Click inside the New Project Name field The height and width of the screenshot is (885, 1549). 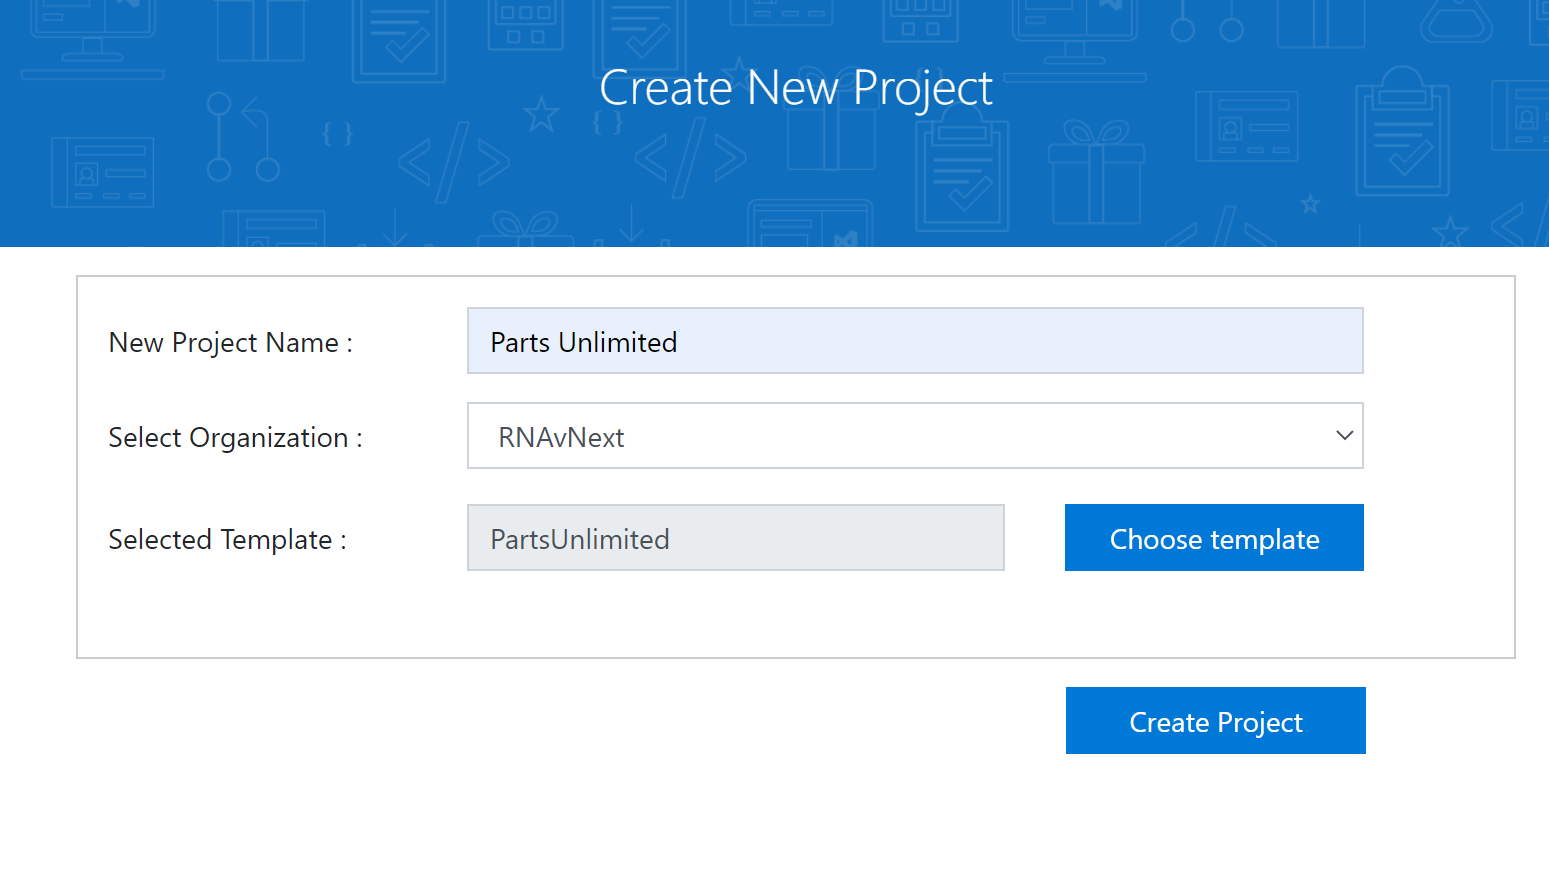915,340
